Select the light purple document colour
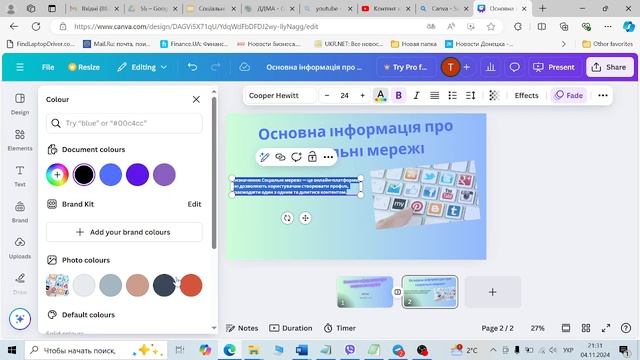640x360 pixels. tap(164, 175)
